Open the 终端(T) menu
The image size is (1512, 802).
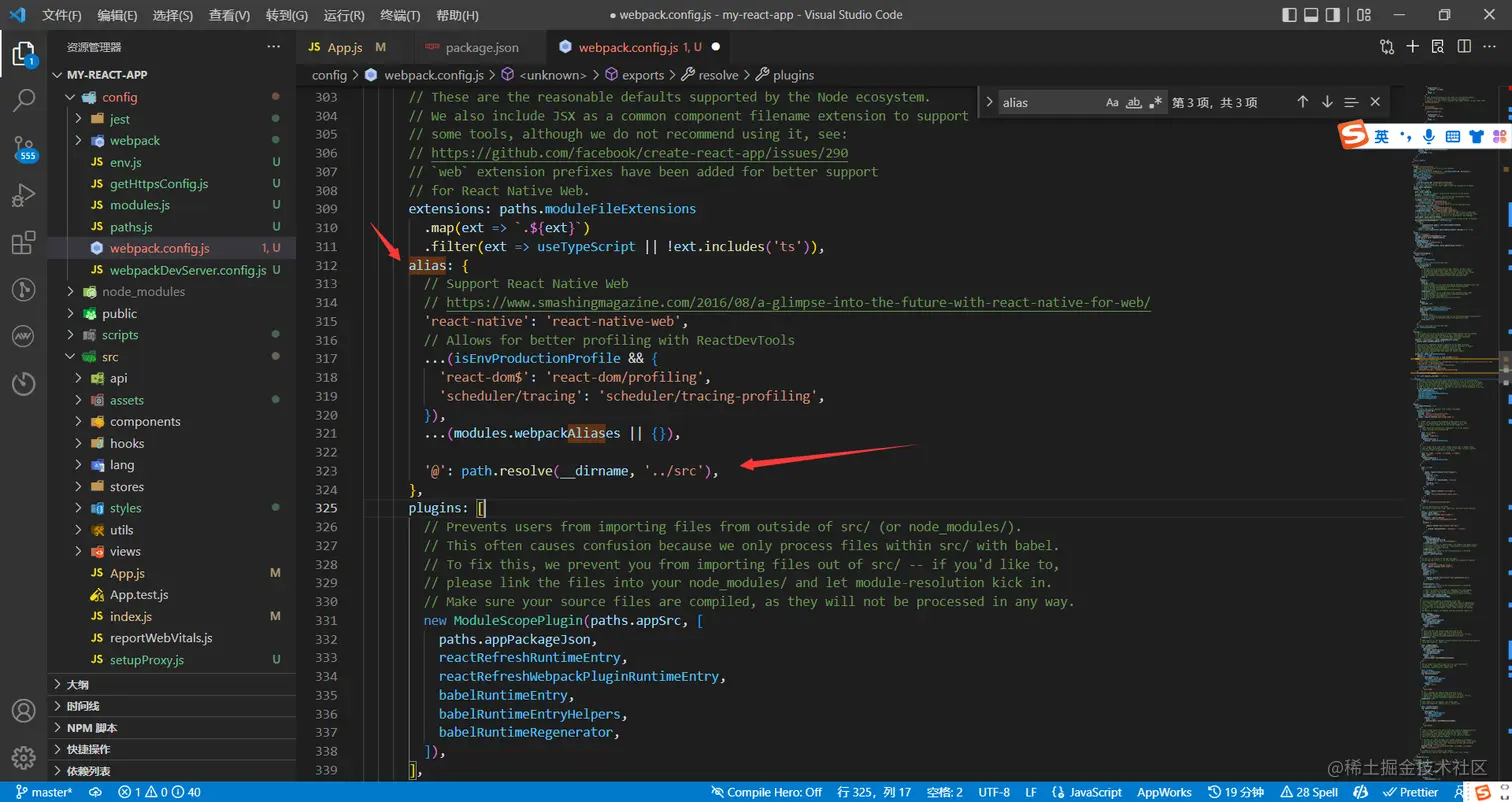(400, 16)
